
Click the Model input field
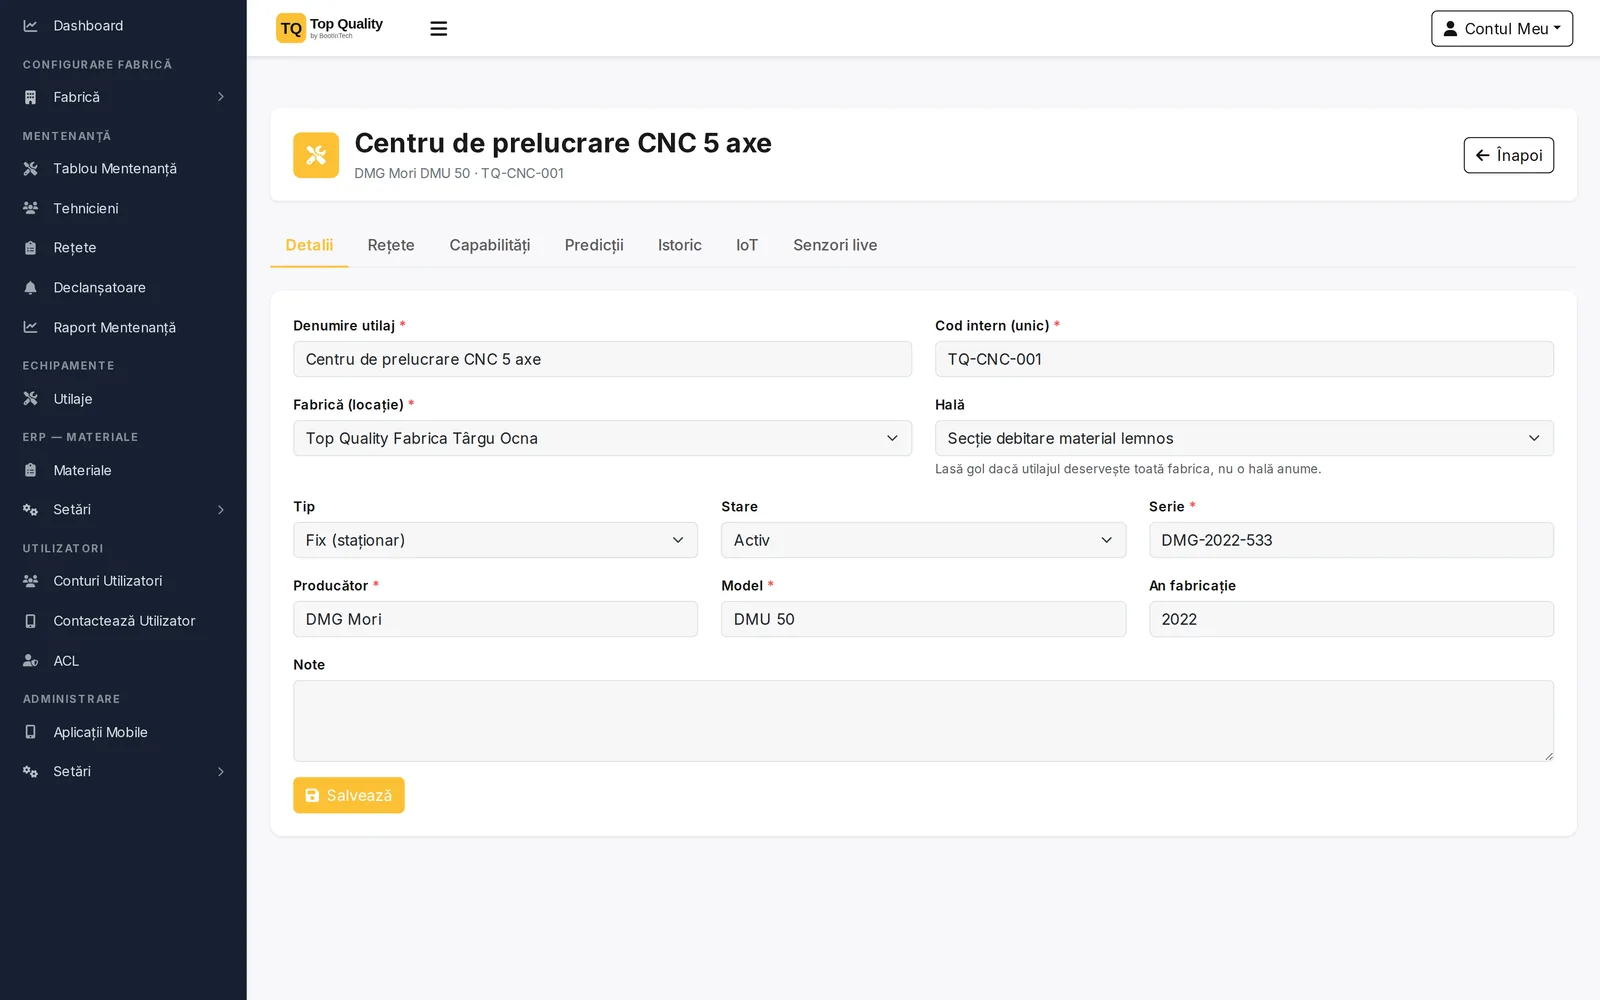pyautogui.click(x=923, y=619)
